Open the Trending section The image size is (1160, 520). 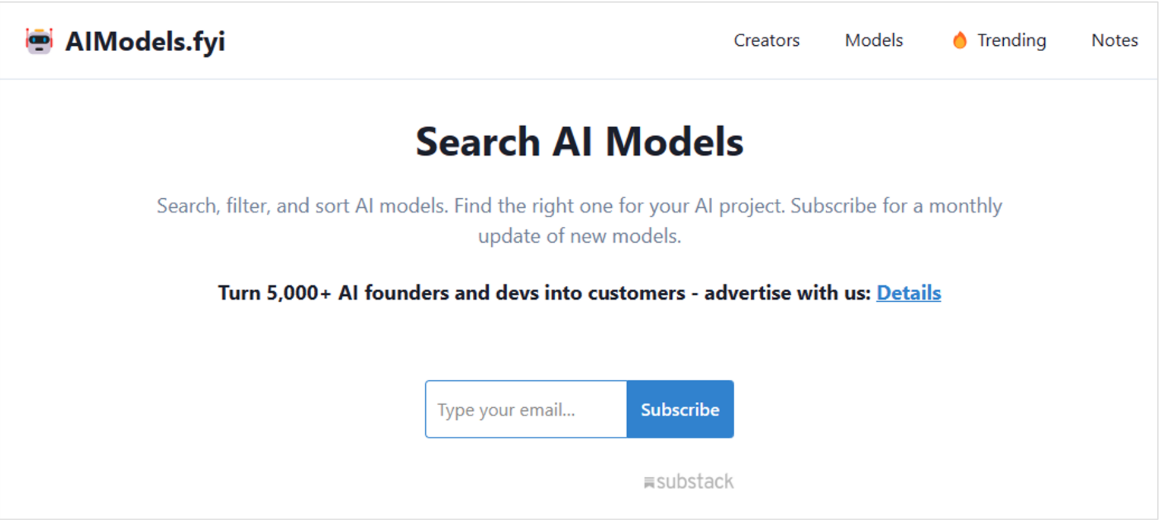coord(1011,41)
